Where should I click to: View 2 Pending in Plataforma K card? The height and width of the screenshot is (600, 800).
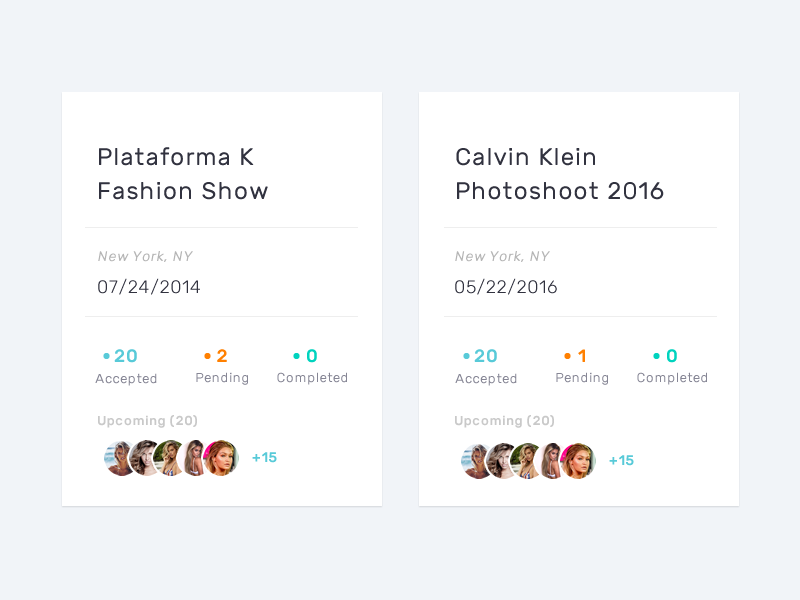pos(222,366)
